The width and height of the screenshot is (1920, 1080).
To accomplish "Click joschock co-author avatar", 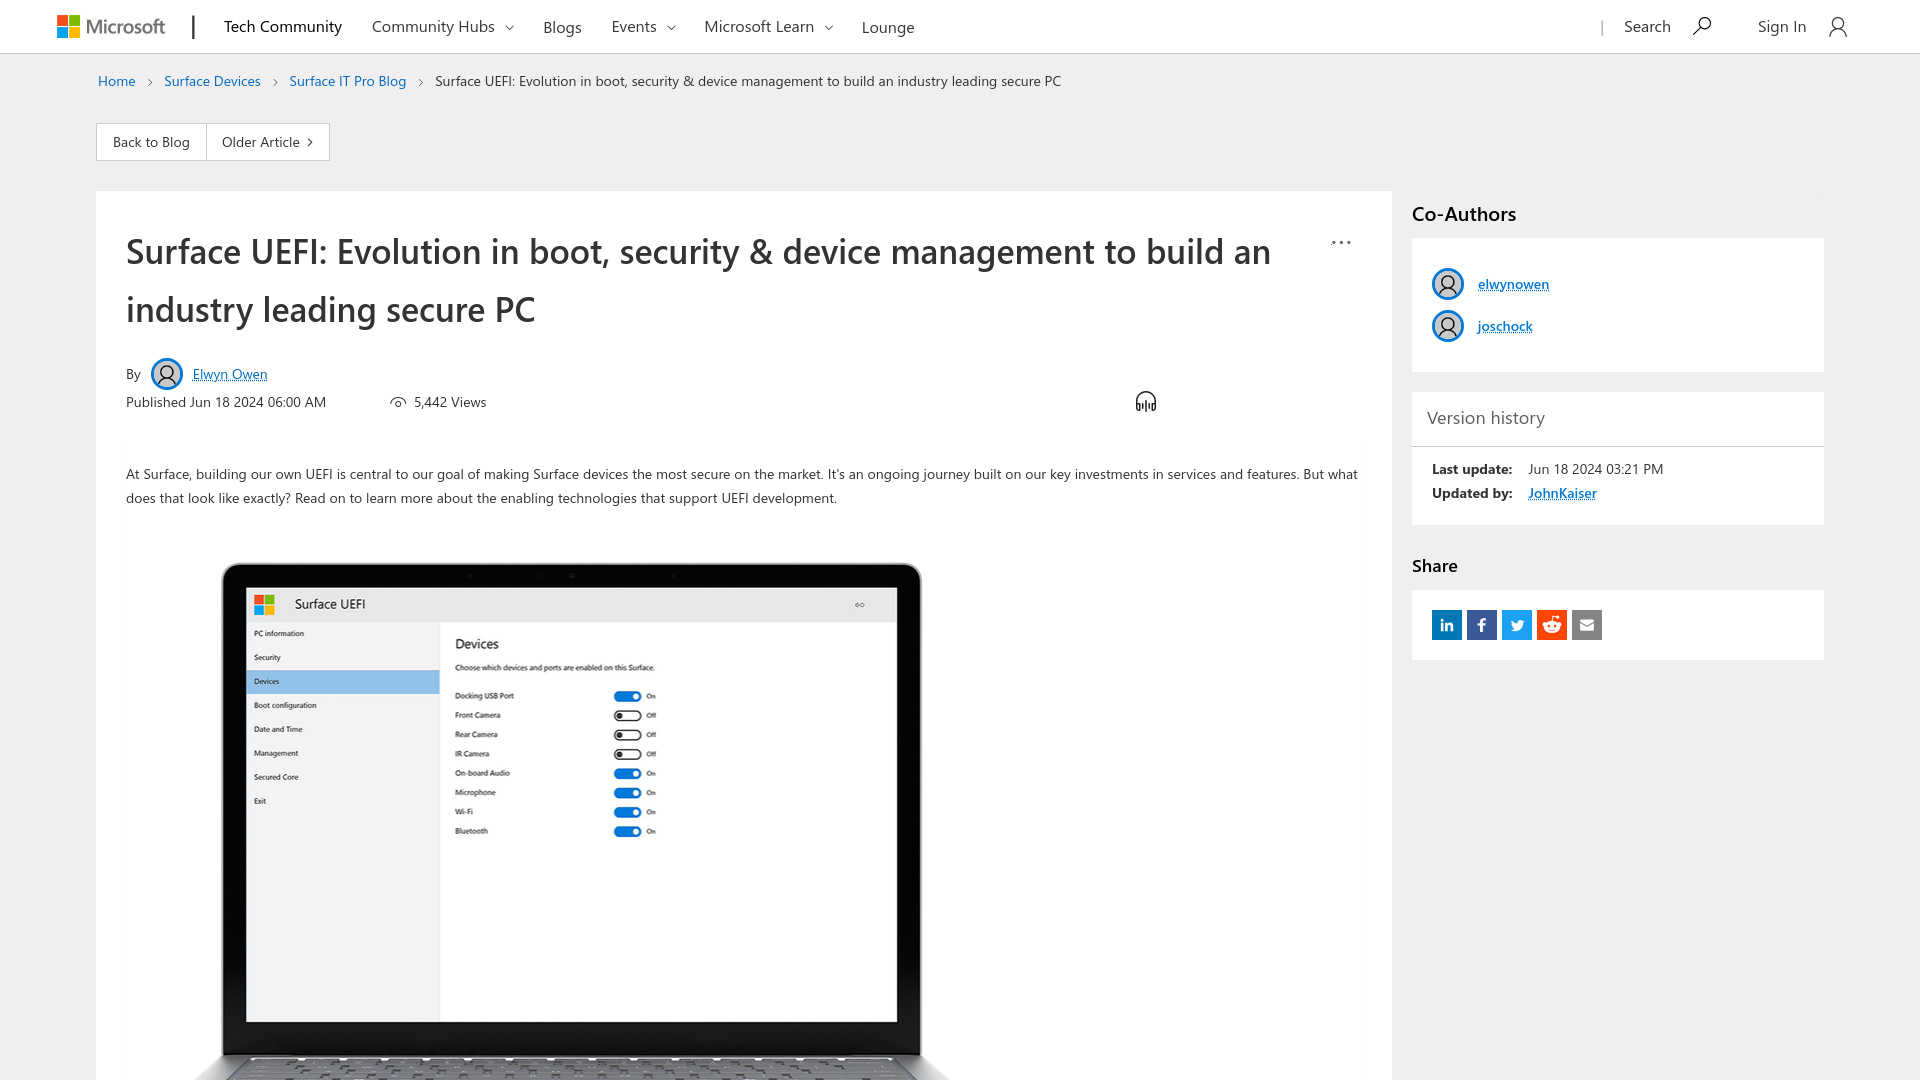I will [x=1448, y=326].
